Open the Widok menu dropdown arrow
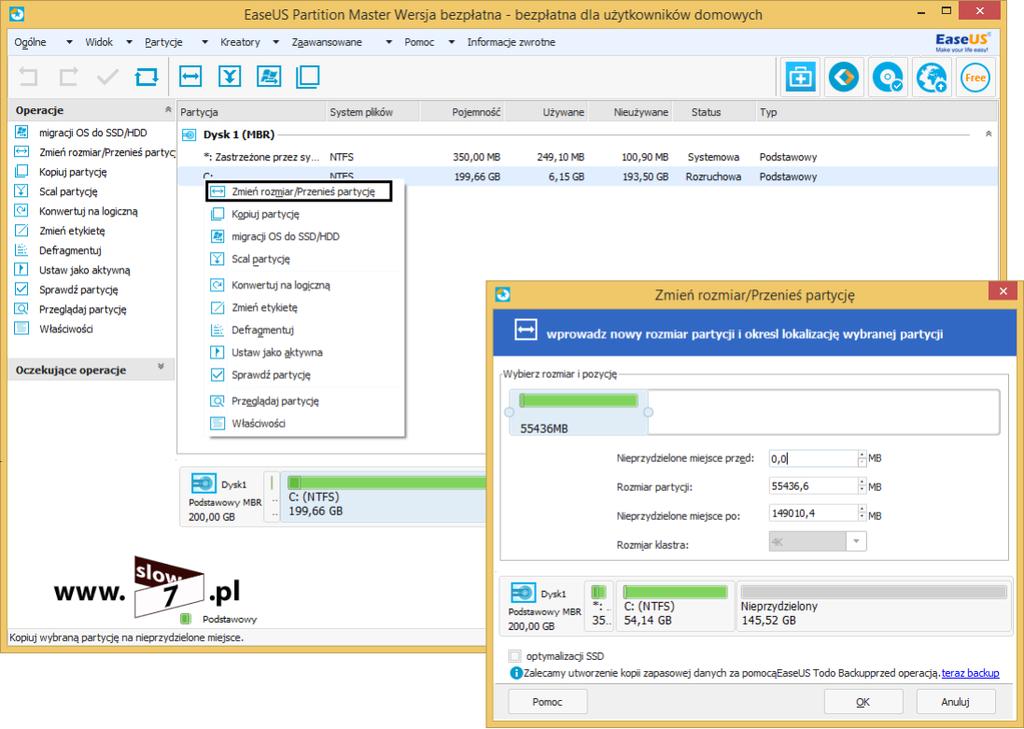The height and width of the screenshot is (729, 1024). (129, 42)
